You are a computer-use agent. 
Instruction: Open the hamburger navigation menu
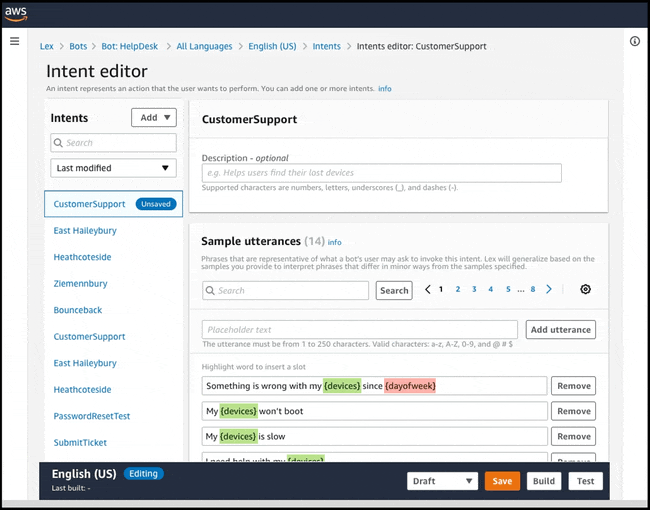pyautogui.click(x=15, y=41)
